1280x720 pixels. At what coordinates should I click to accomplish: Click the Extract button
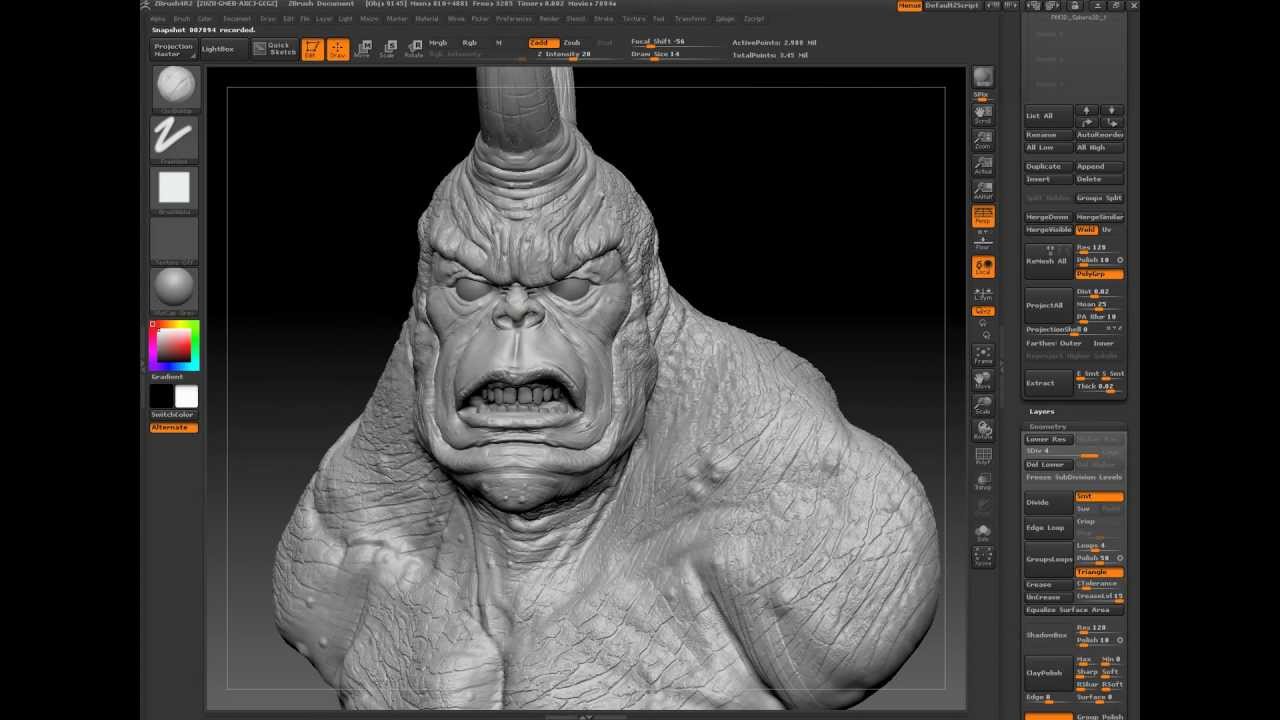(x=1048, y=382)
